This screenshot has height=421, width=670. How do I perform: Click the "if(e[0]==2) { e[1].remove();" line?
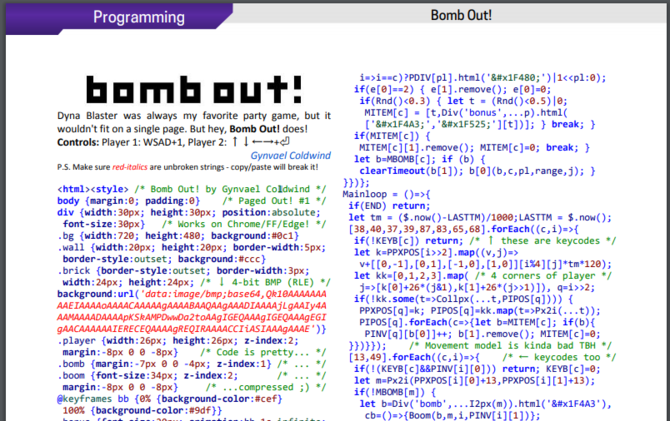click(x=453, y=89)
